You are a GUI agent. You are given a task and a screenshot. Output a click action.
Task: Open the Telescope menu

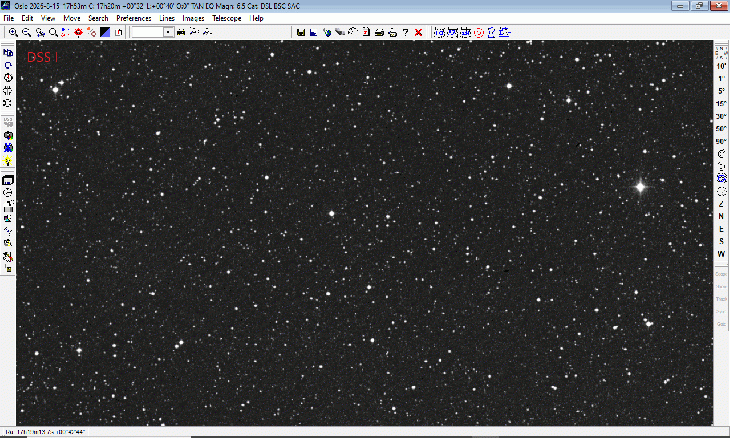227,18
